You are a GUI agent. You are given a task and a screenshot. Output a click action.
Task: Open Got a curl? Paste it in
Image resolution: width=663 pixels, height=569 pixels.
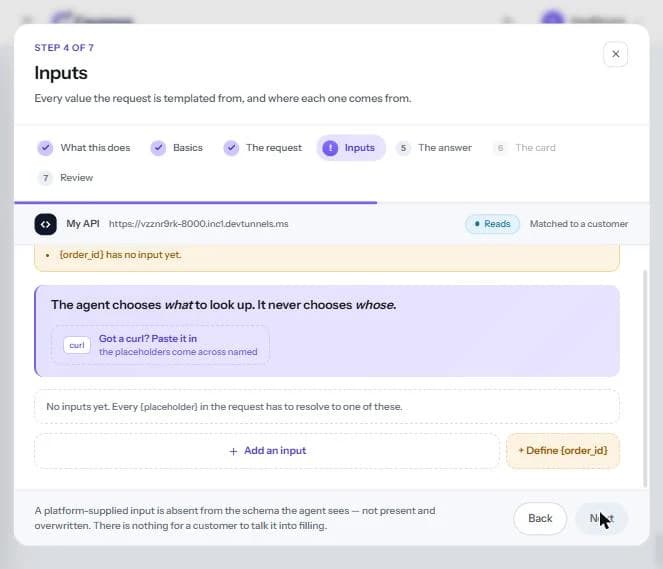click(x=160, y=345)
